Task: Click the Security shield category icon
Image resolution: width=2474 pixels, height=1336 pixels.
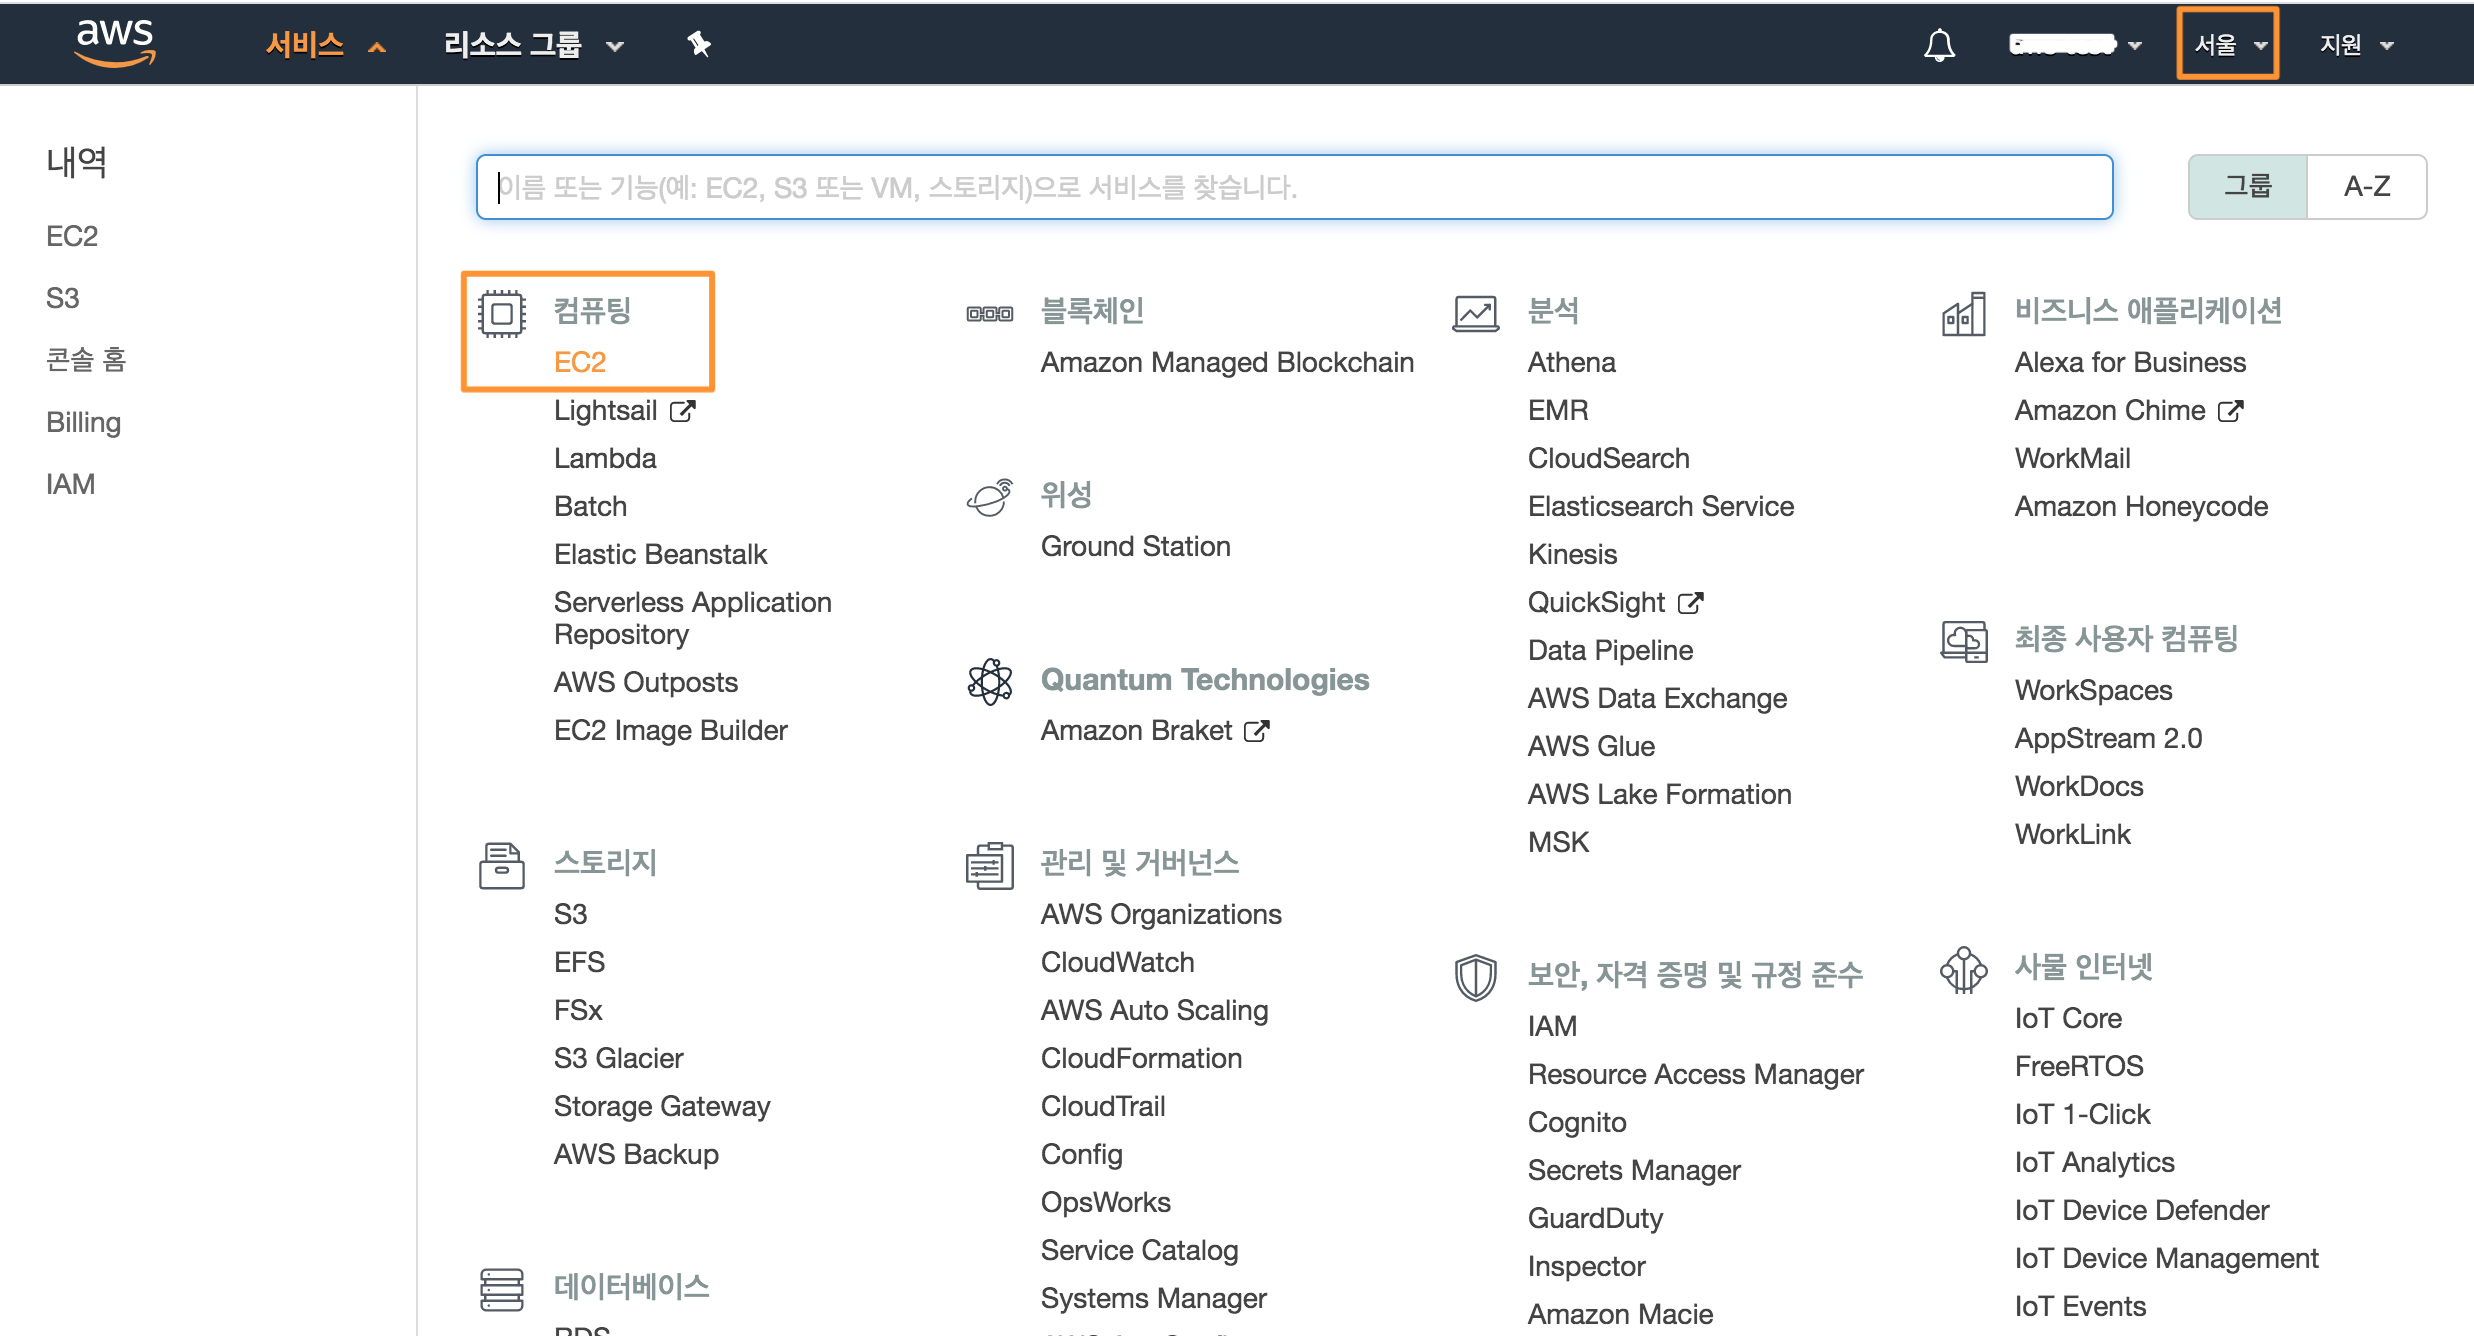Action: click(1475, 977)
